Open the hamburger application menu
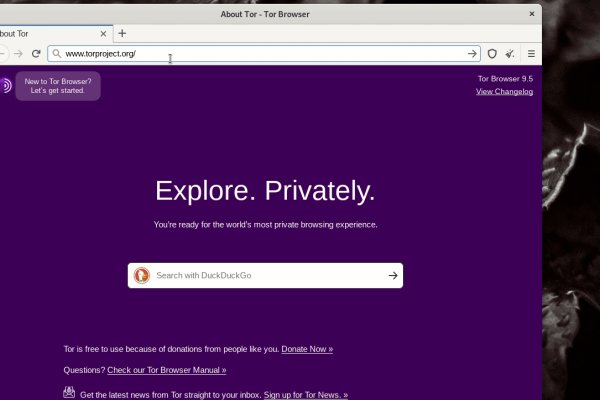The image size is (600, 400). point(531,54)
